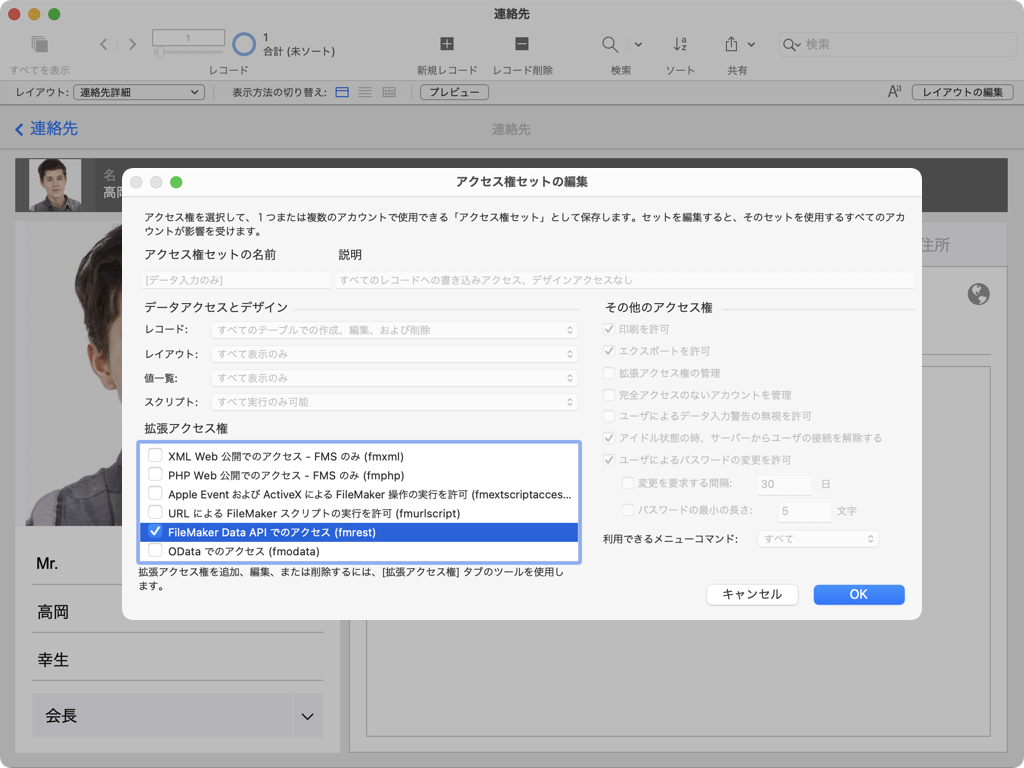Click the quick find 検索 field

[x=897, y=44]
